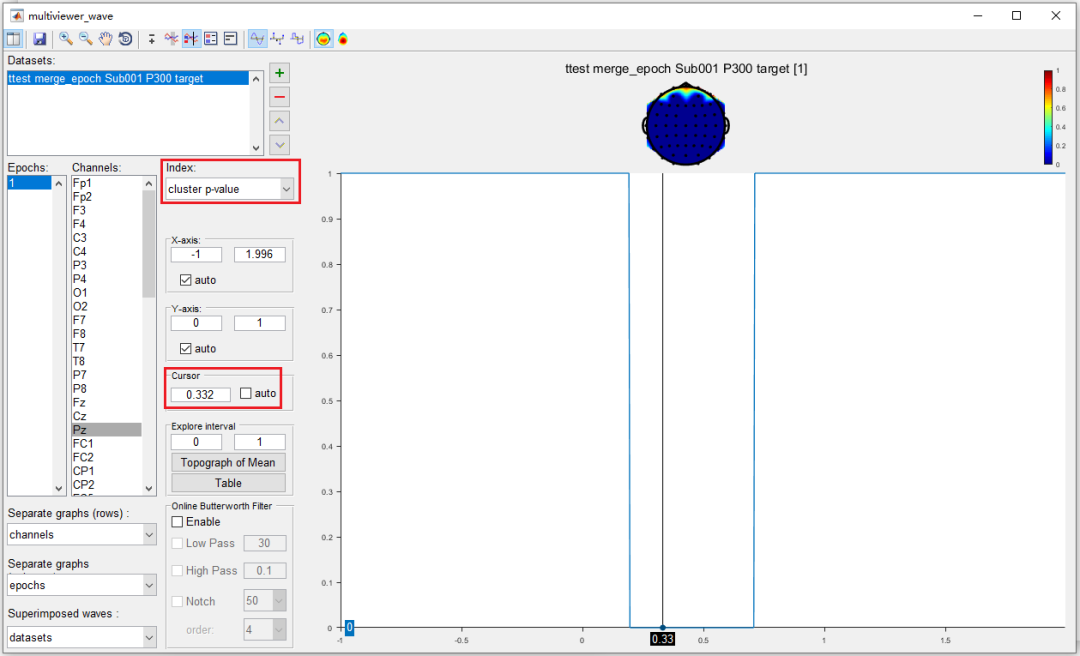Click the Datasets list scroll-up arrow

tap(256, 79)
